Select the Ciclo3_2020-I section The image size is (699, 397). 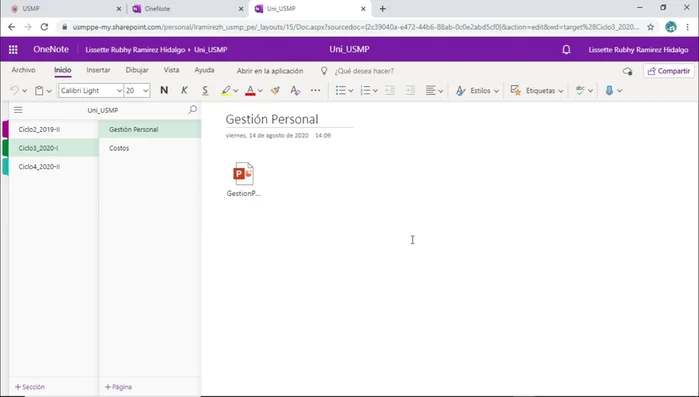click(53, 148)
